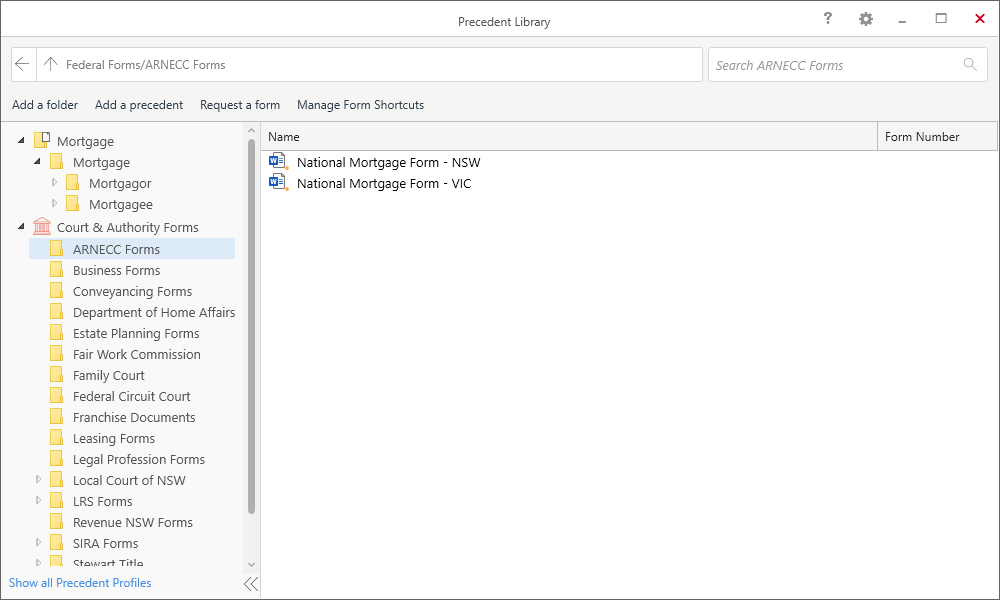The width and height of the screenshot is (1000, 600).
Task: Select Franchise Documents in the tree
Action: point(134,418)
